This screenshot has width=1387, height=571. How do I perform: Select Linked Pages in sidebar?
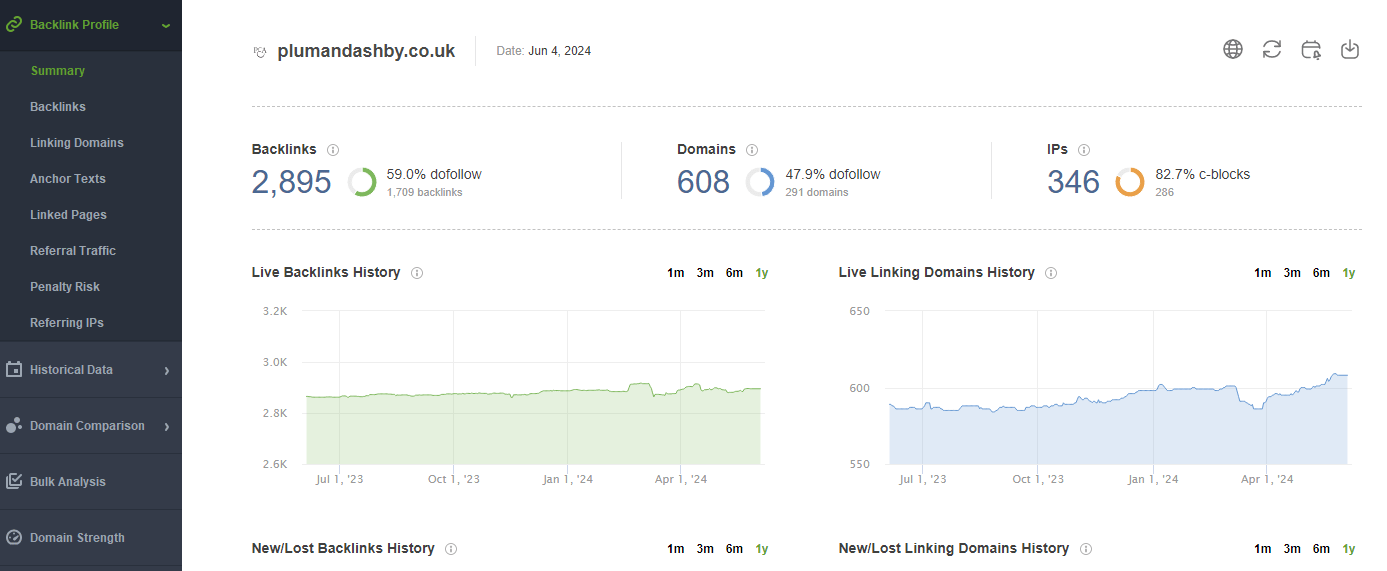[x=68, y=215]
